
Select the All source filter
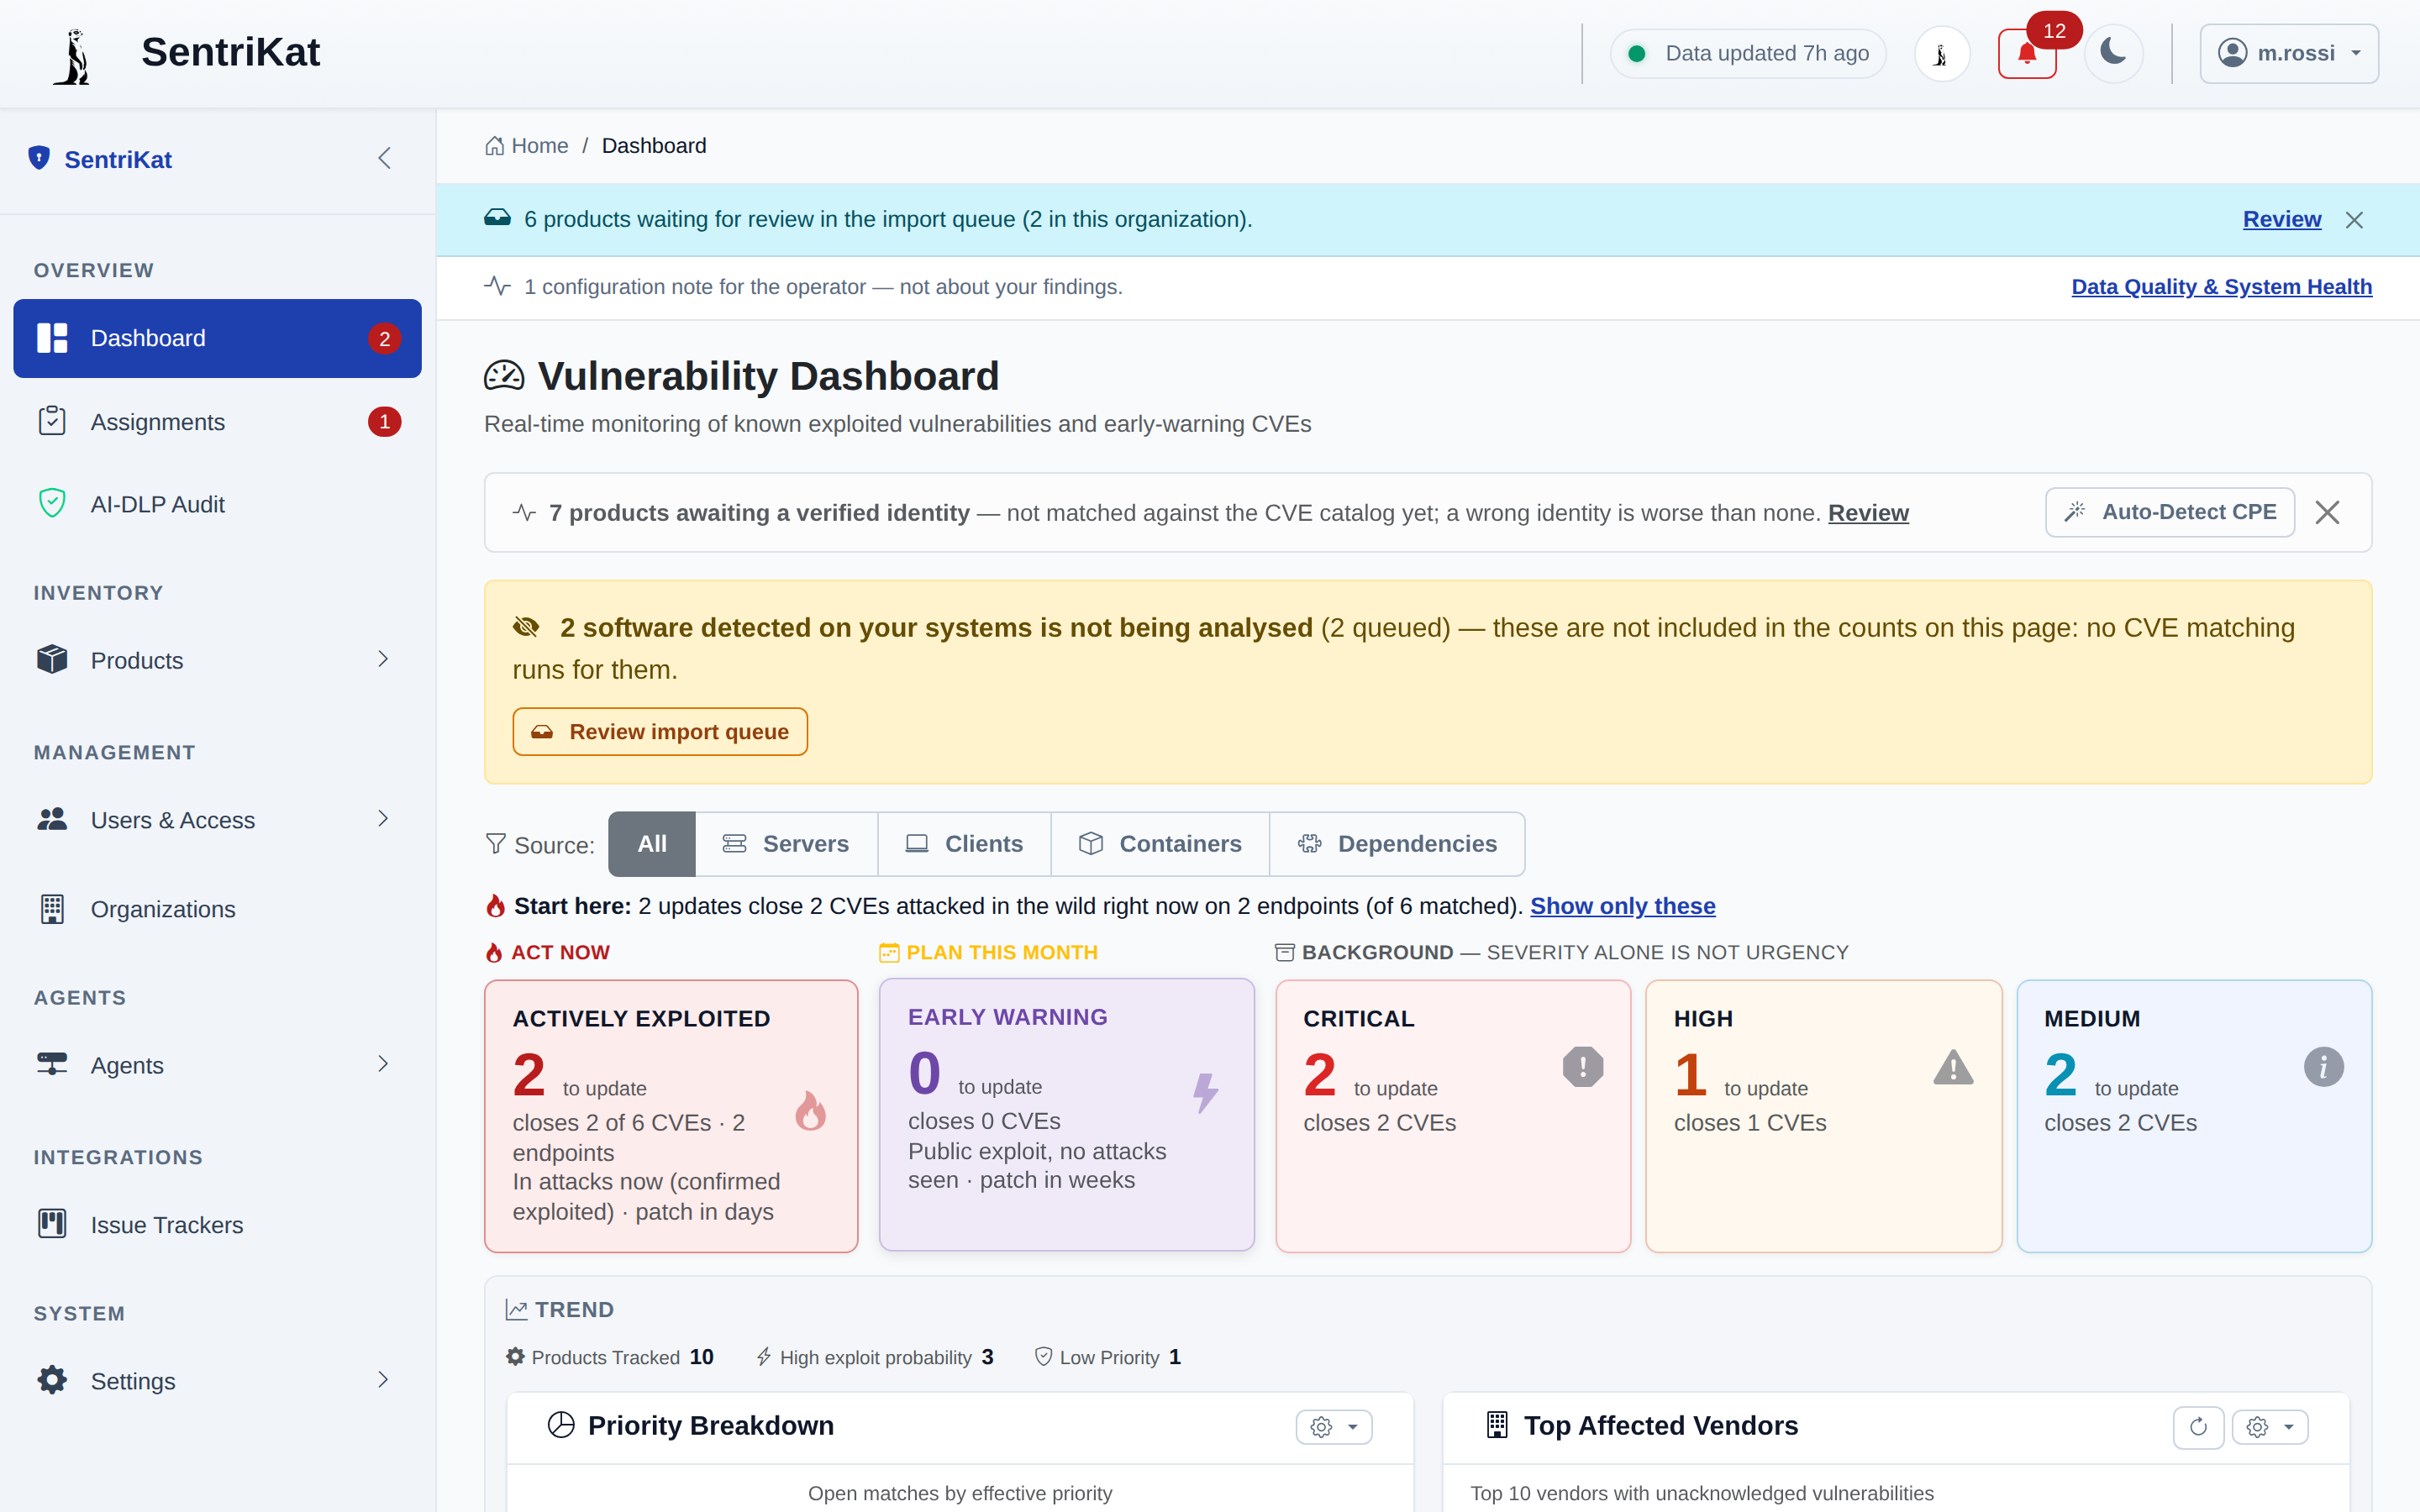pos(652,844)
